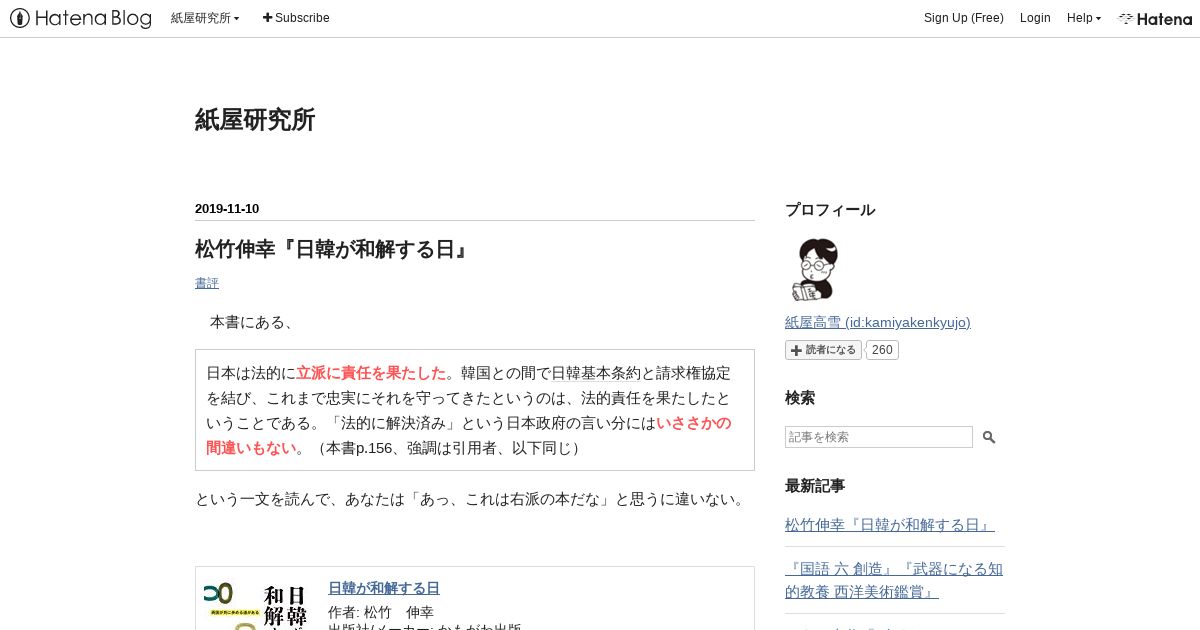Focus the 記事を検索 search field
The image size is (1200, 630).
(x=879, y=437)
